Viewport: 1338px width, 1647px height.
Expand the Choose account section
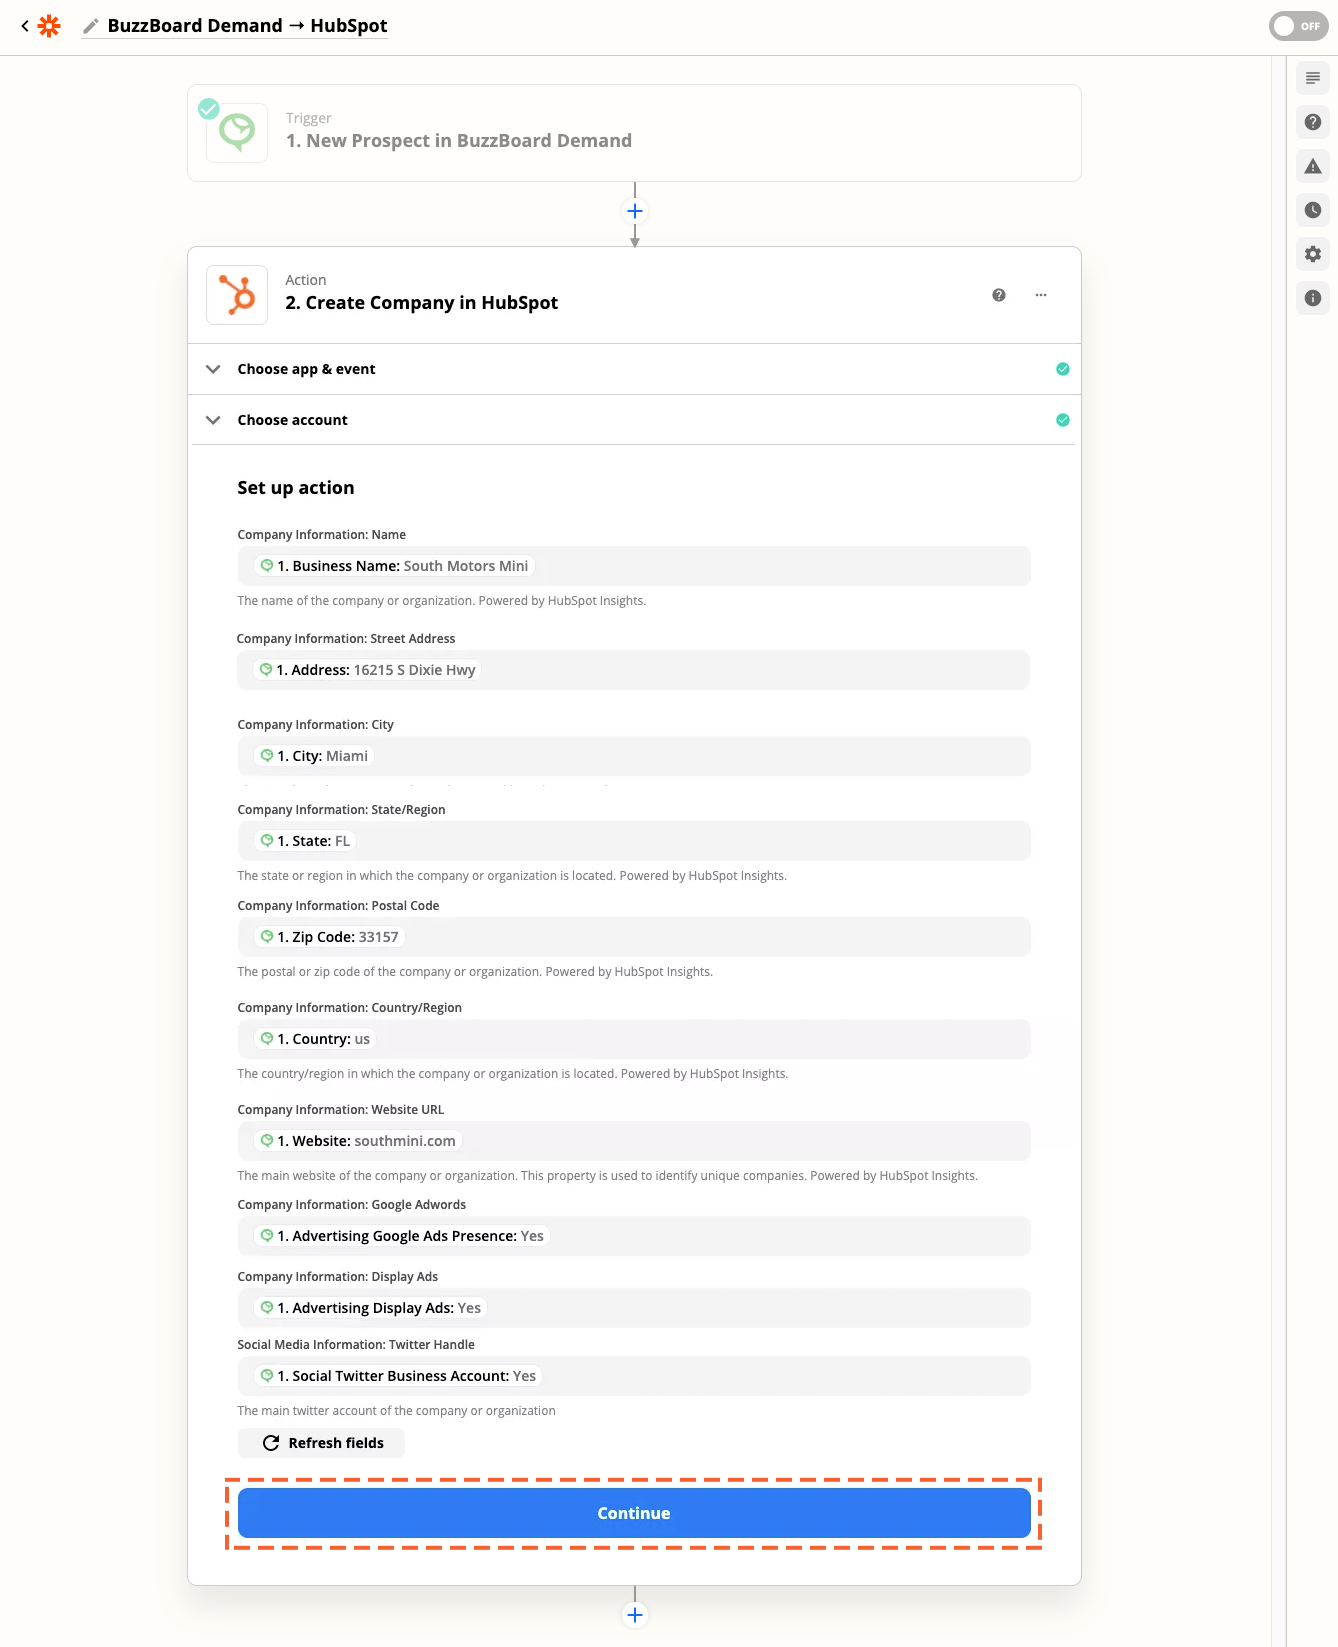[x=634, y=420]
